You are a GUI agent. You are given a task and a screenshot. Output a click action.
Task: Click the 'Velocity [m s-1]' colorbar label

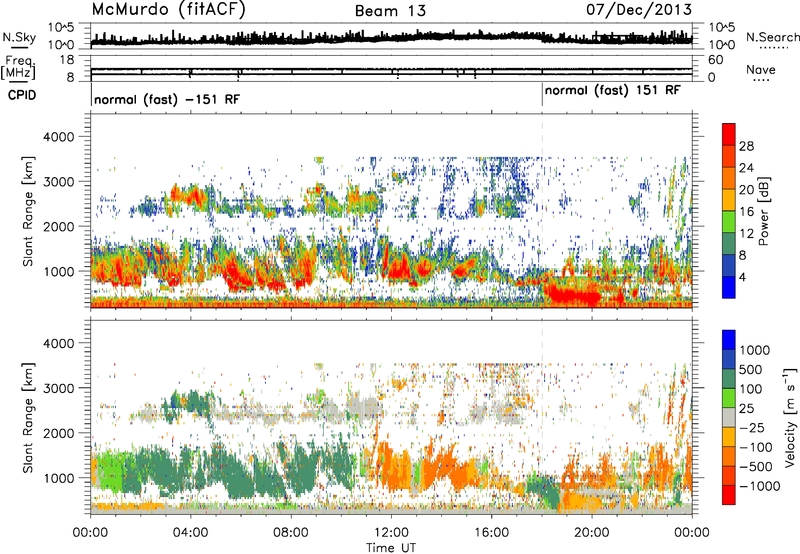click(x=790, y=417)
